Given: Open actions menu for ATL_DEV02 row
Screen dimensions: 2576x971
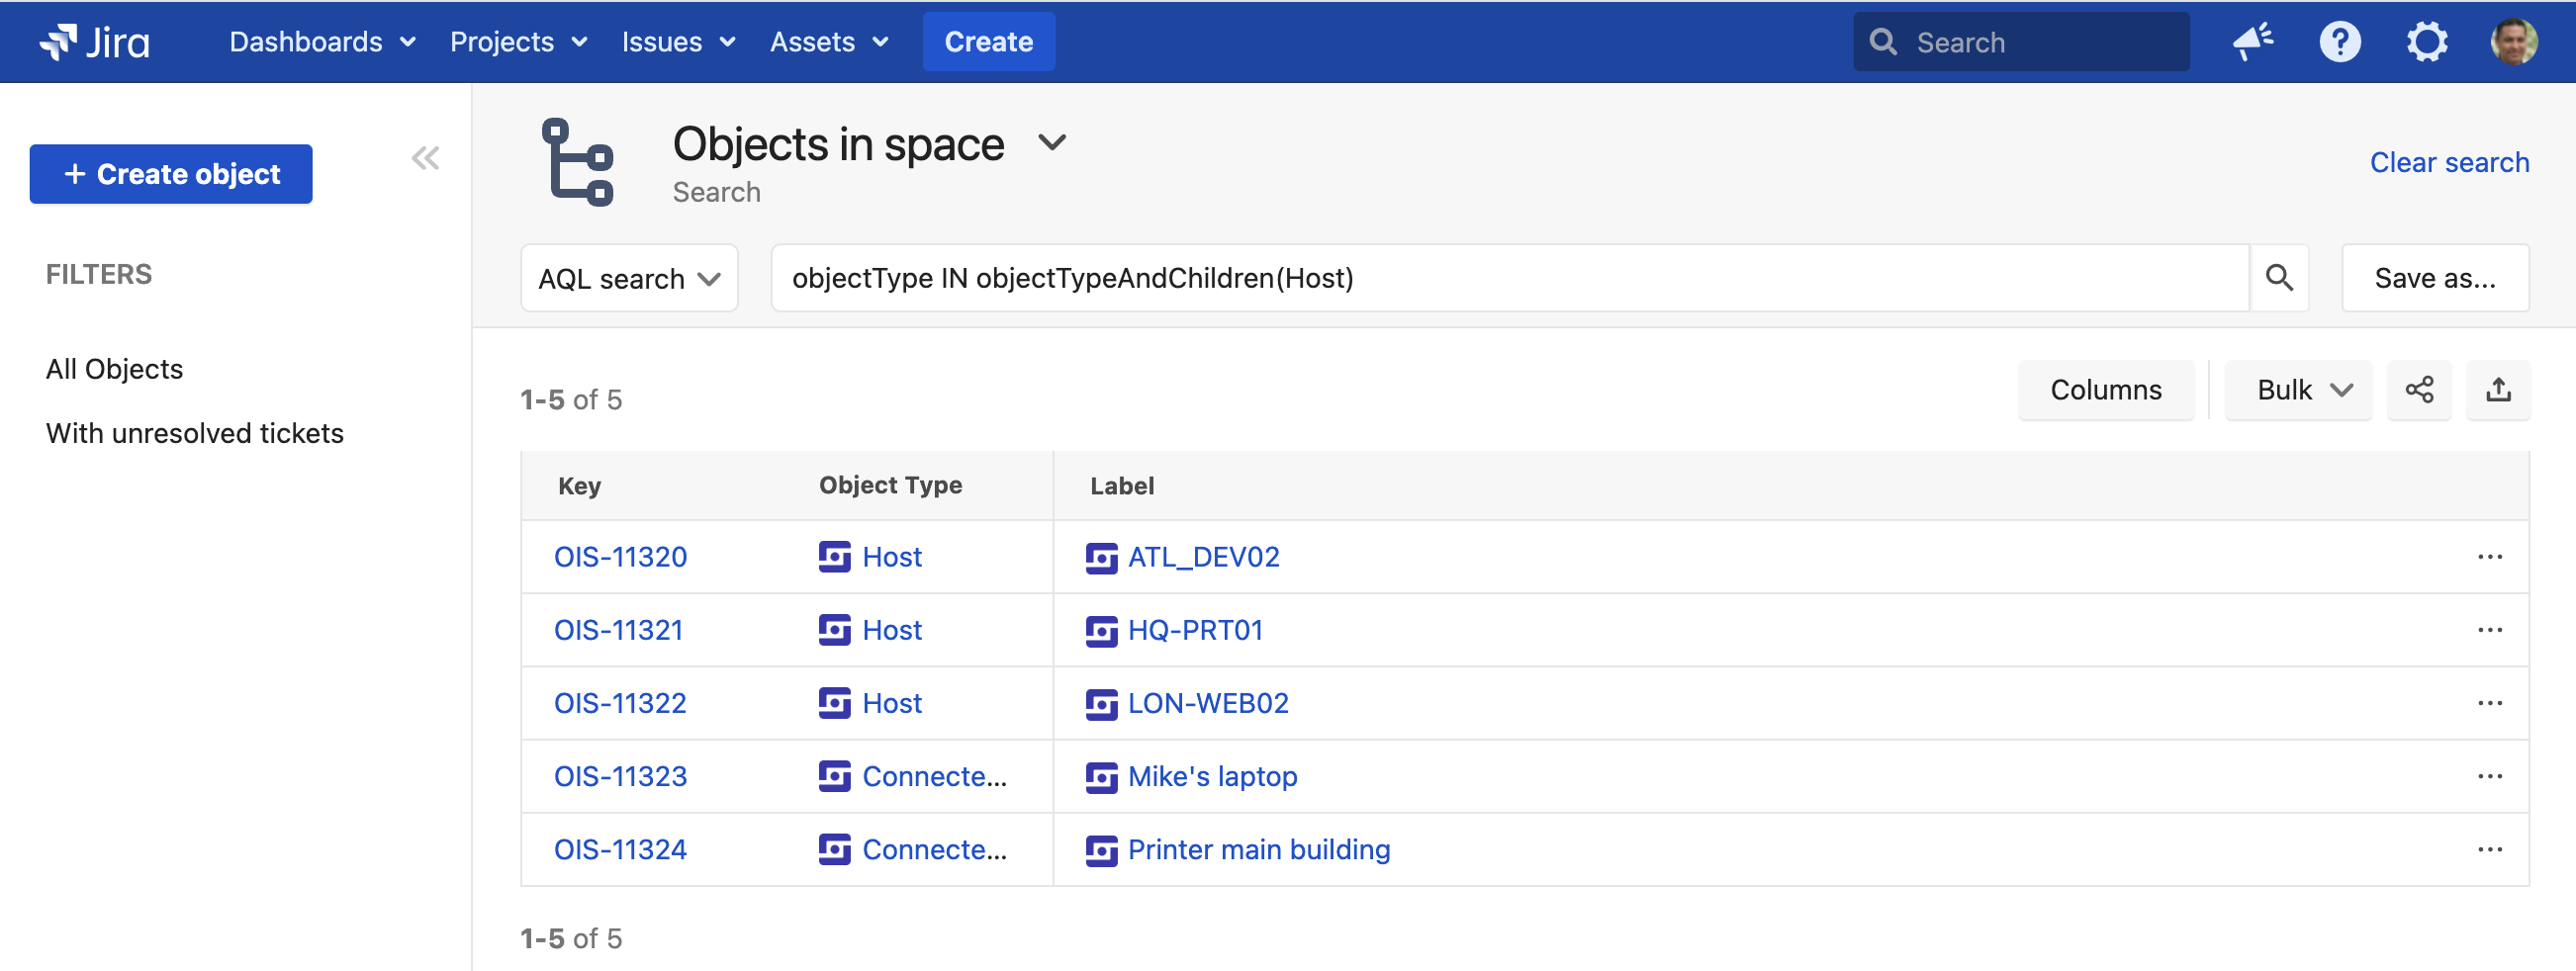Looking at the screenshot, I should click(2489, 557).
